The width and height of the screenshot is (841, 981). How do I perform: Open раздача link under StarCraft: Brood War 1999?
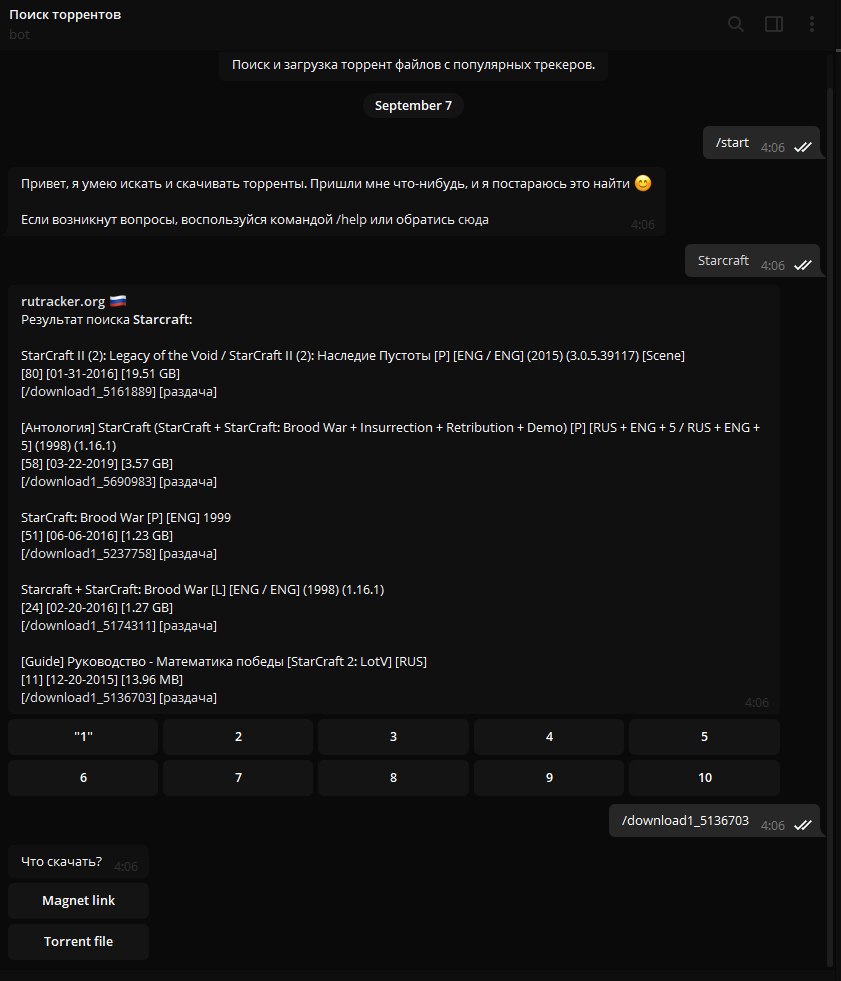tap(188, 554)
